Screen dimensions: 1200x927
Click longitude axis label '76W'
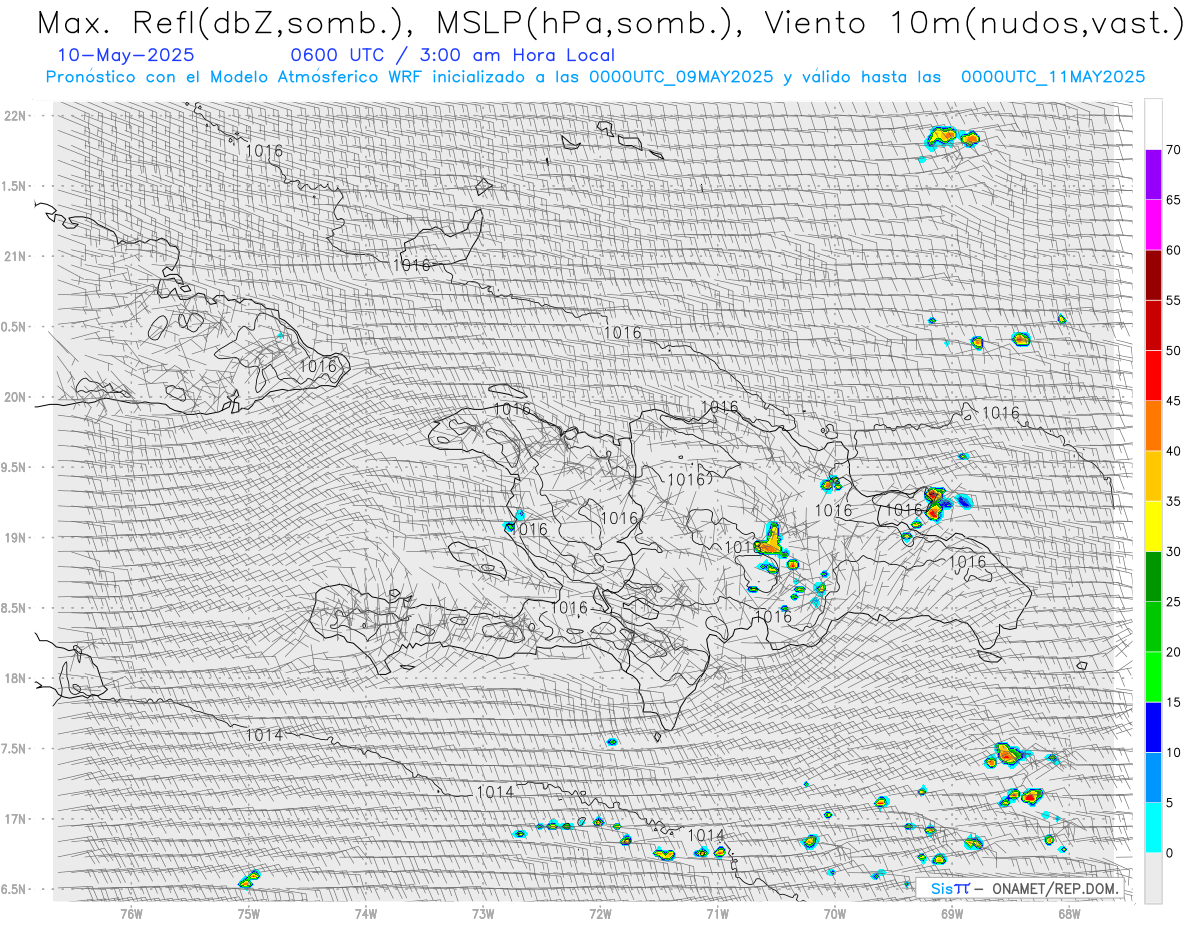click(132, 913)
